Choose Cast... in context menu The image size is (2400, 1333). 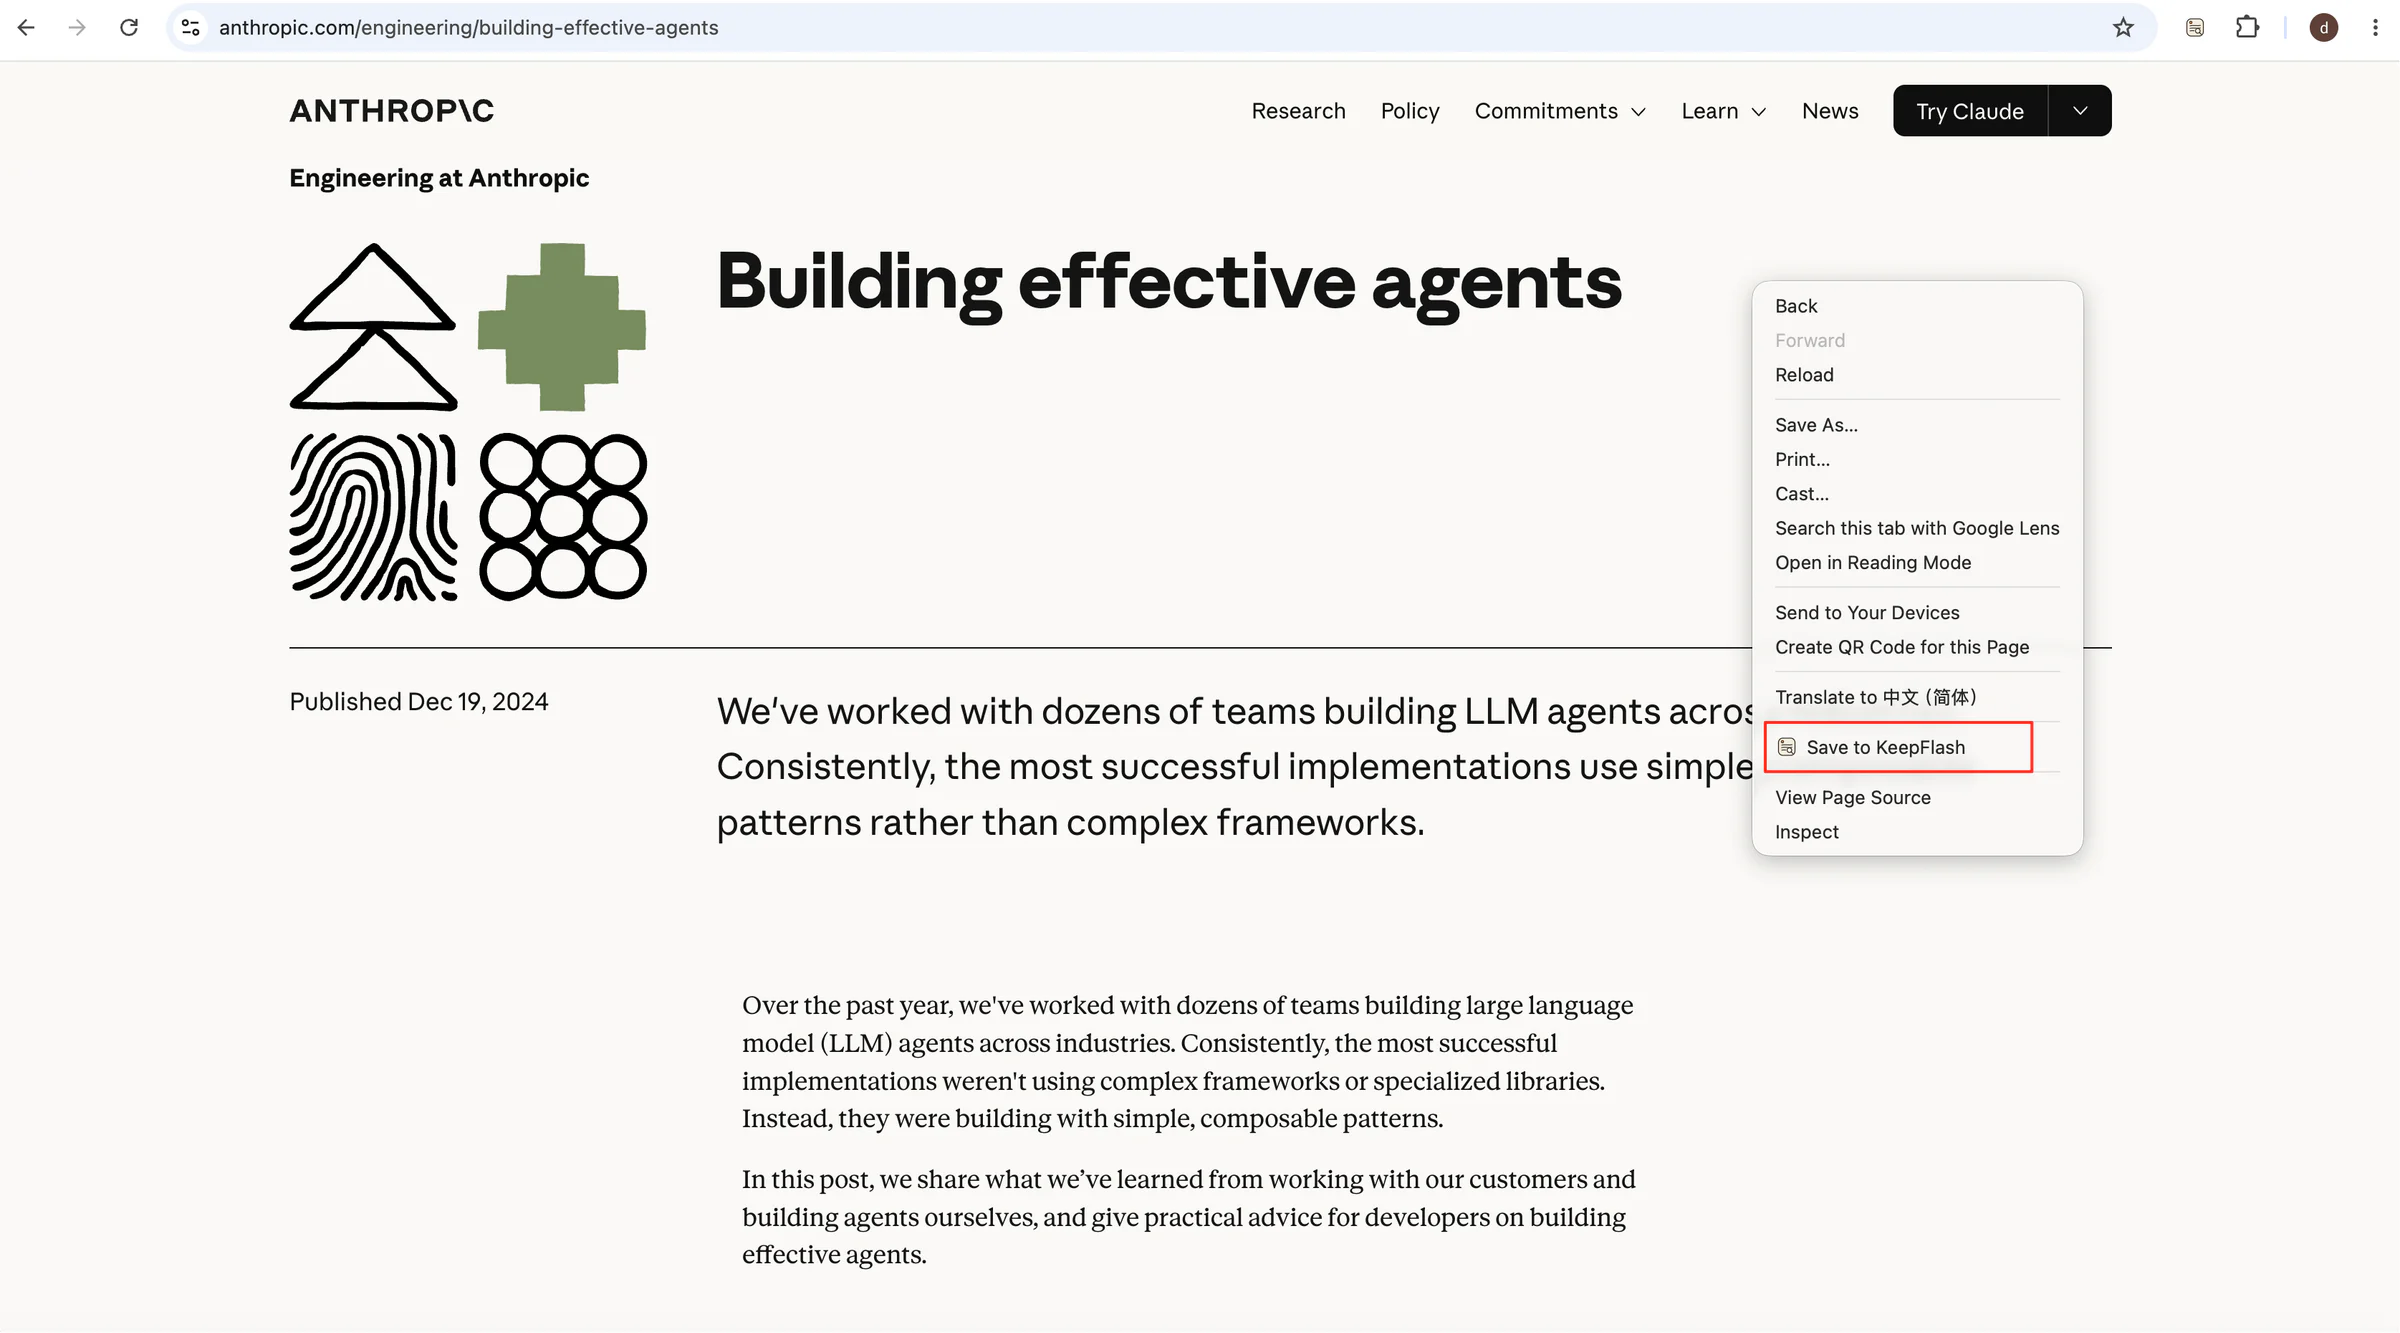(x=1917, y=494)
